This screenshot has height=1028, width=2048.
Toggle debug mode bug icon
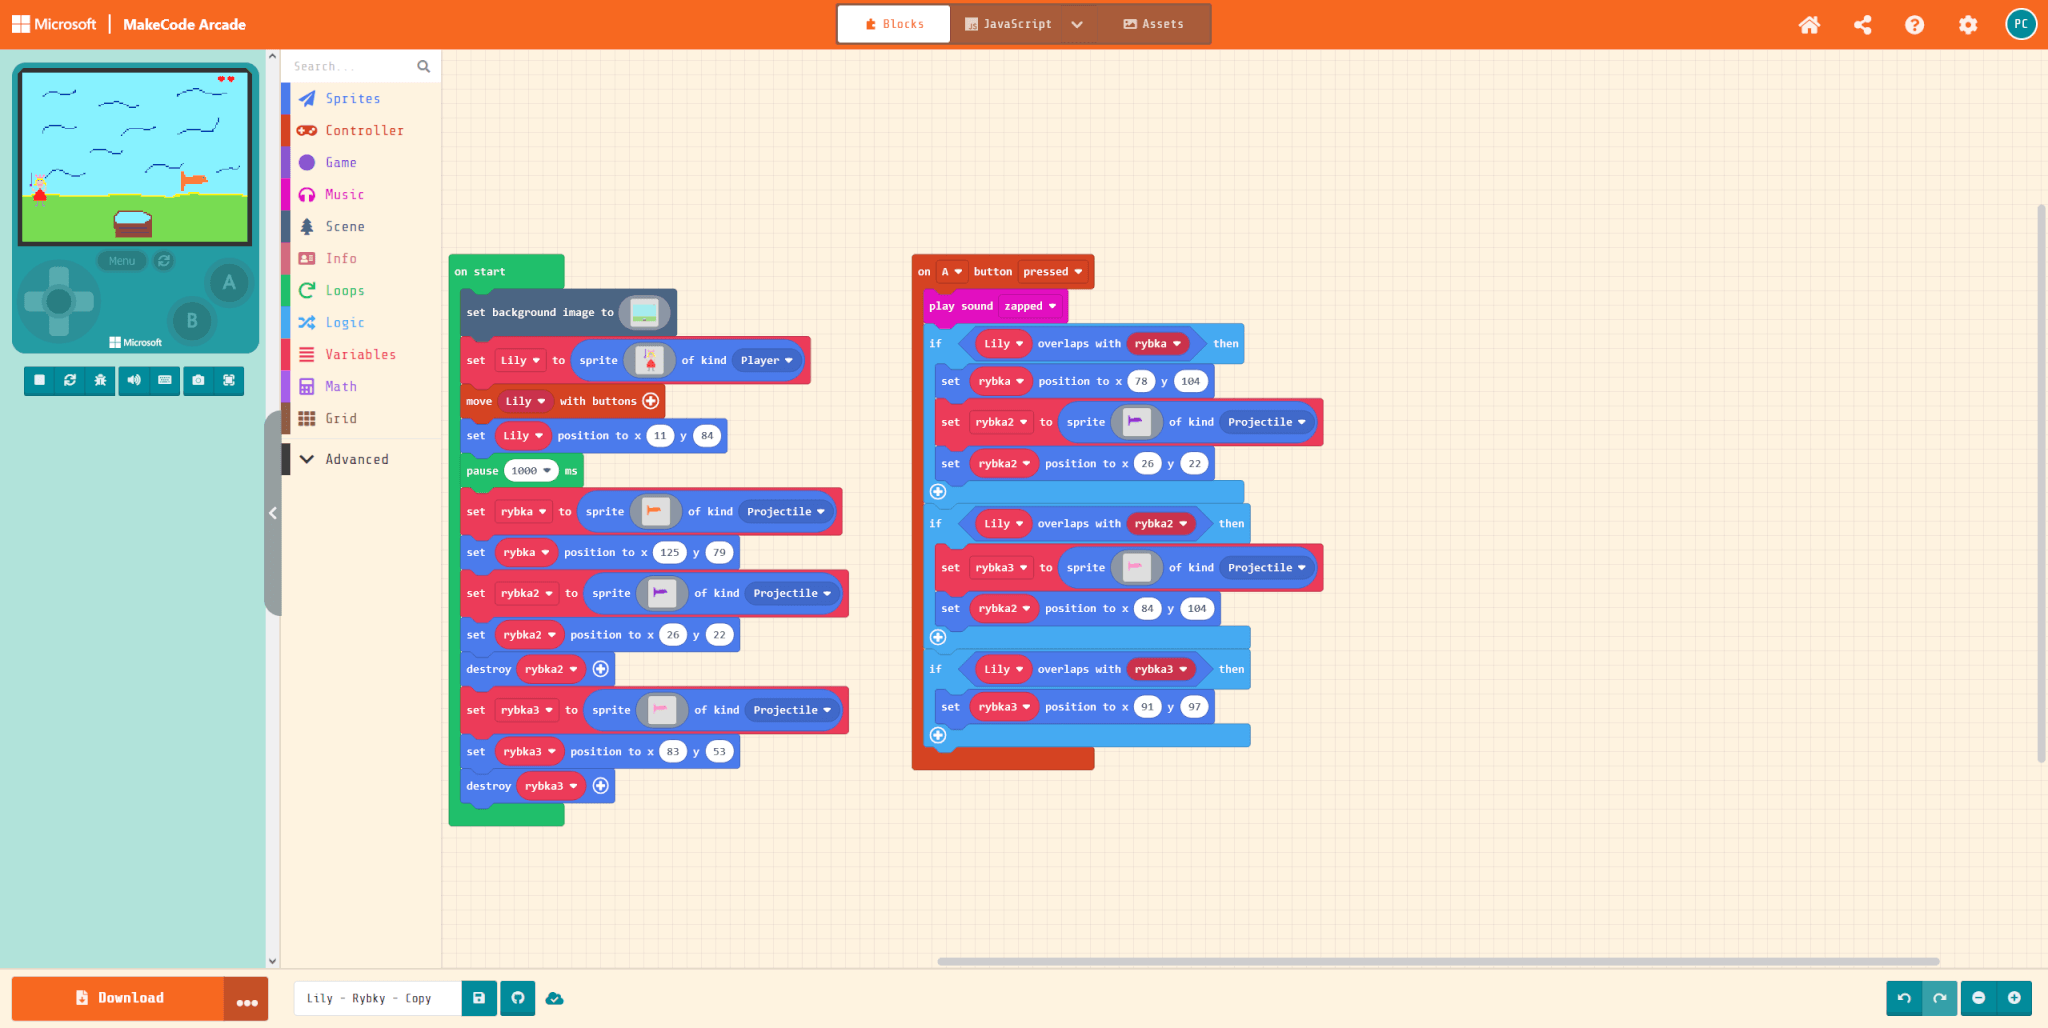(100, 380)
